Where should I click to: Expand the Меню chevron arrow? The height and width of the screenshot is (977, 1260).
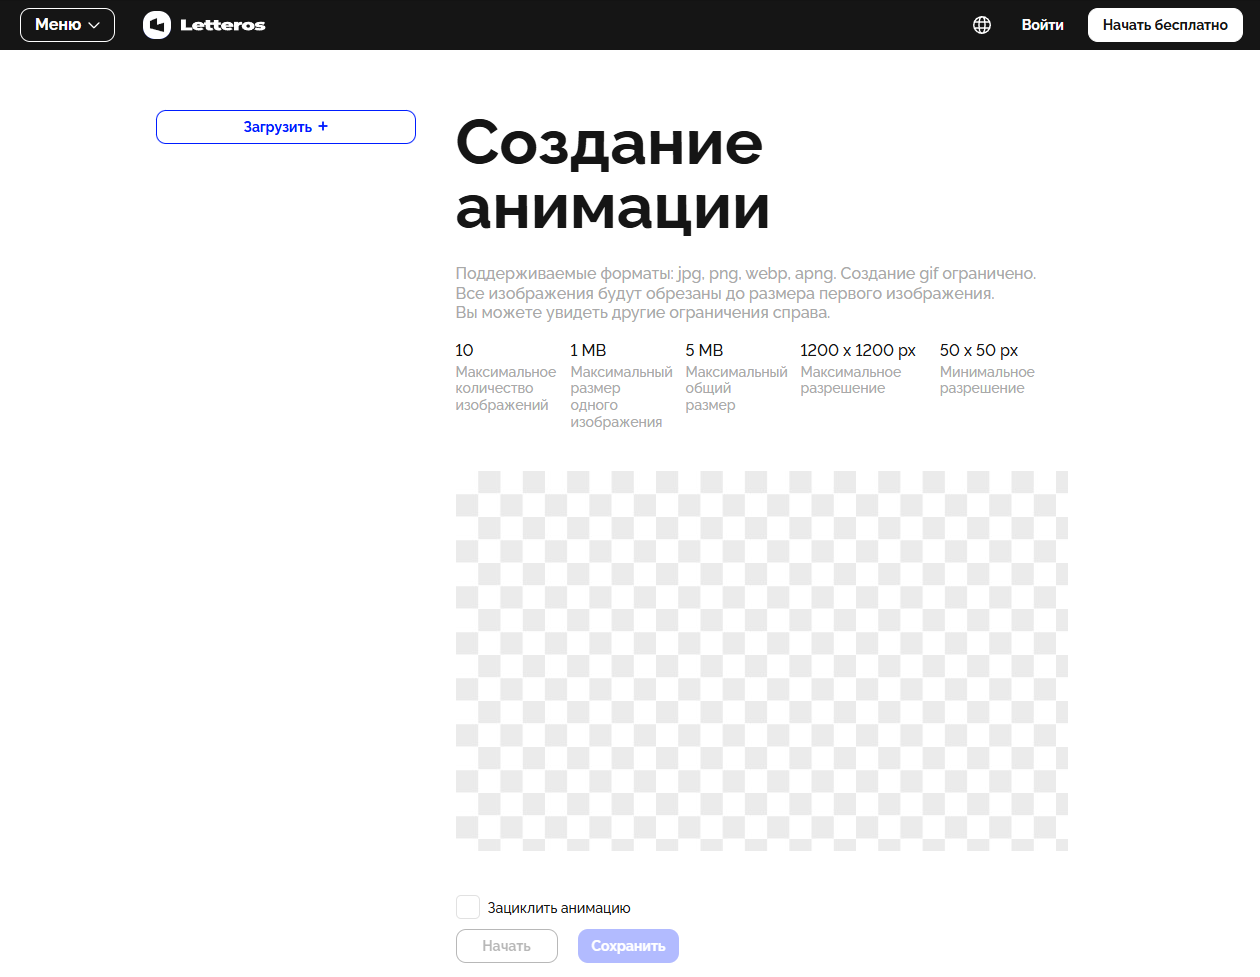(95, 25)
